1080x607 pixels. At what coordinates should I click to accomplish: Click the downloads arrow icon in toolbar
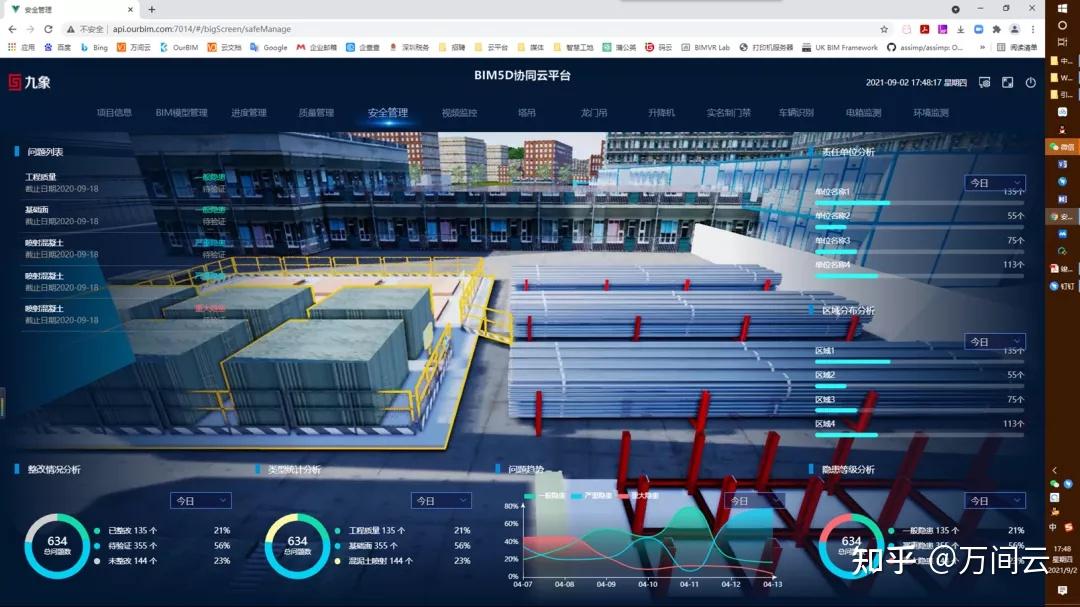click(960, 29)
